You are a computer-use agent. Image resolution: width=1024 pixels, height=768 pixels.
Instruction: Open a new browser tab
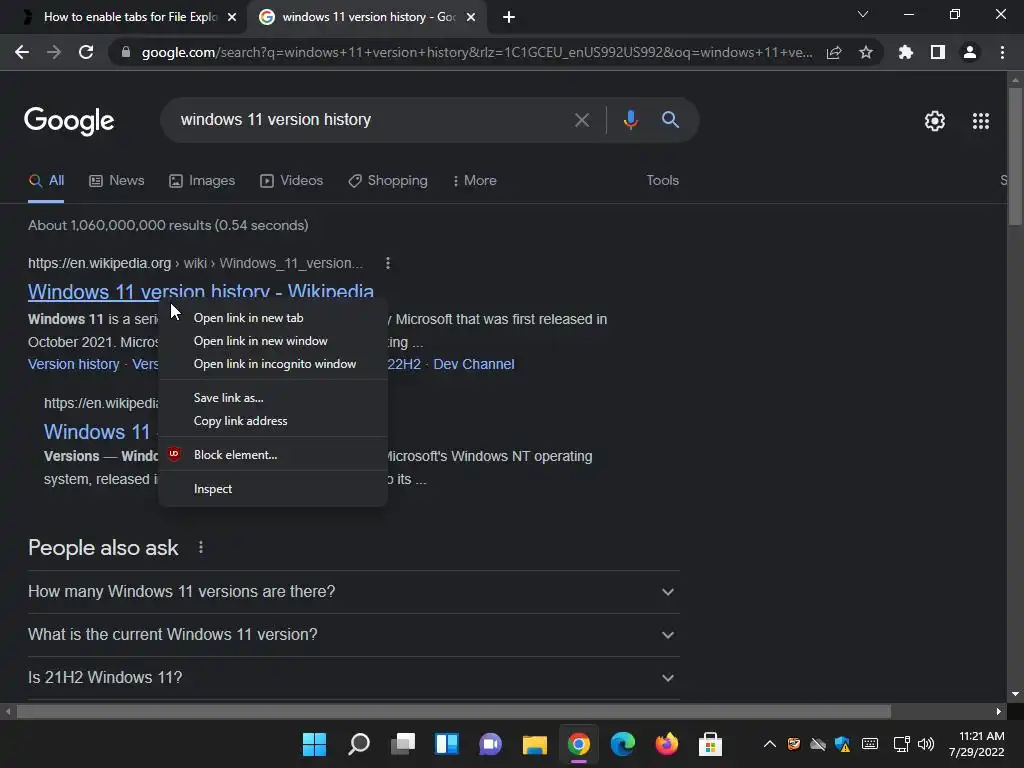tap(509, 17)
